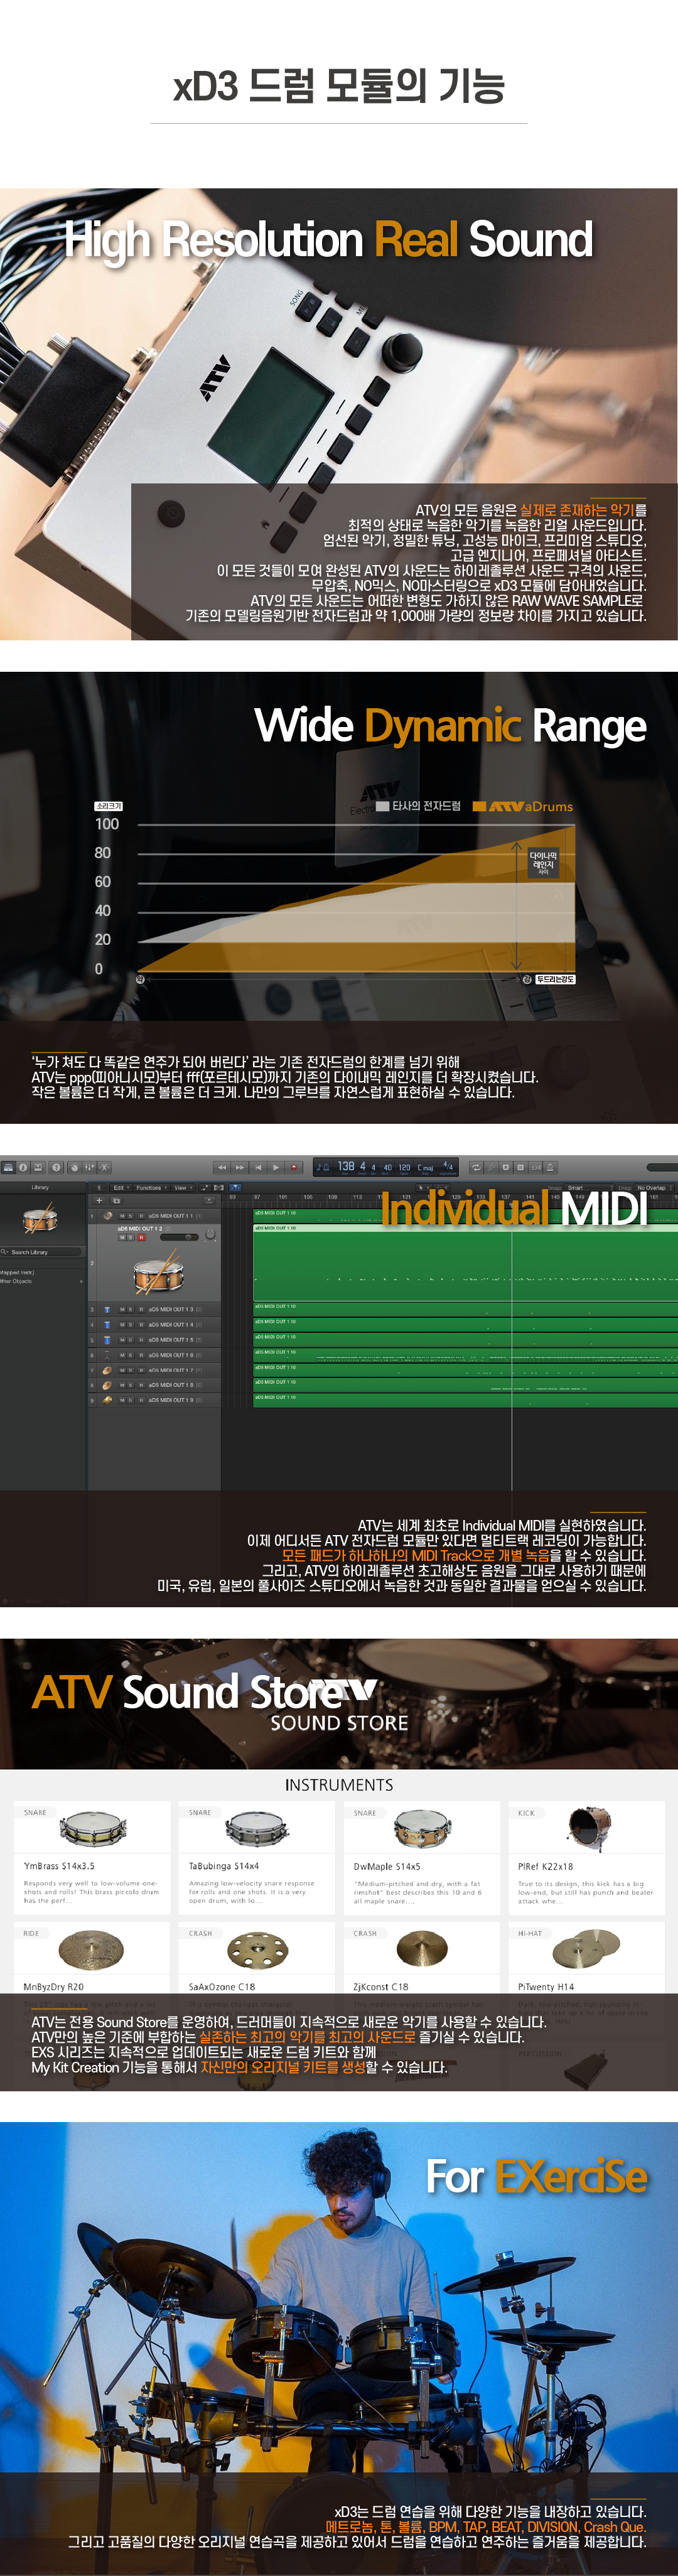Open the Quick Help question mark icon

coord(56,1167)
